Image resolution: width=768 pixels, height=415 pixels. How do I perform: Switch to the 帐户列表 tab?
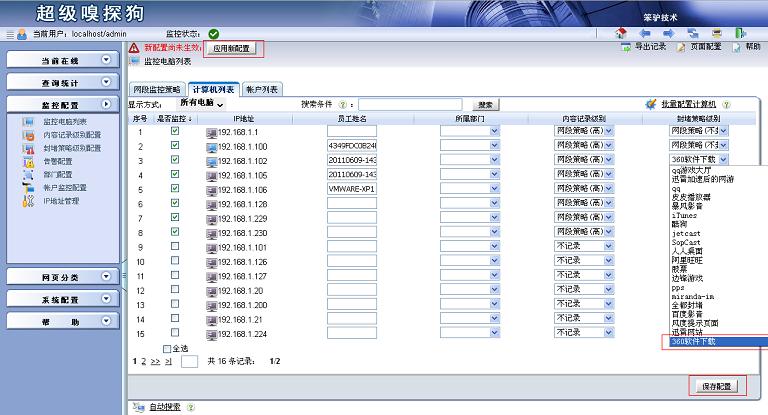[x=263, y=88]
